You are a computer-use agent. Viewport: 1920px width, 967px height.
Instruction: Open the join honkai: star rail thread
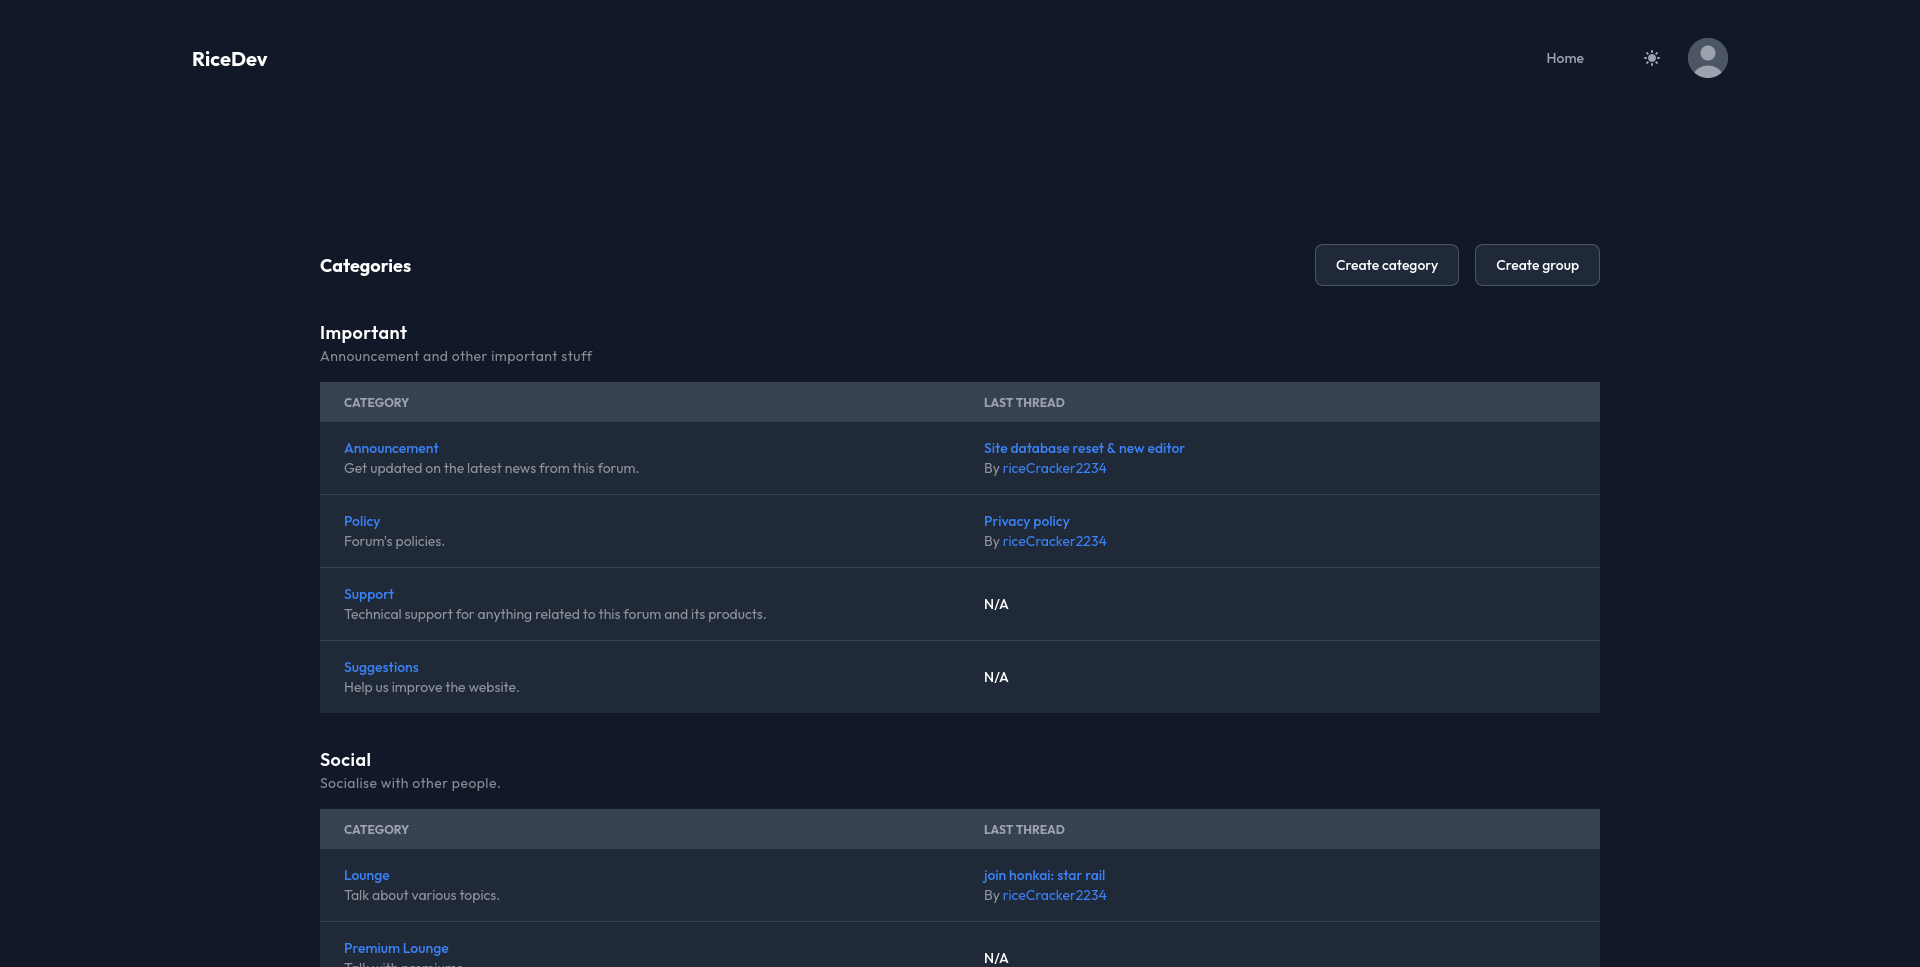click(x=1044, y=875)
